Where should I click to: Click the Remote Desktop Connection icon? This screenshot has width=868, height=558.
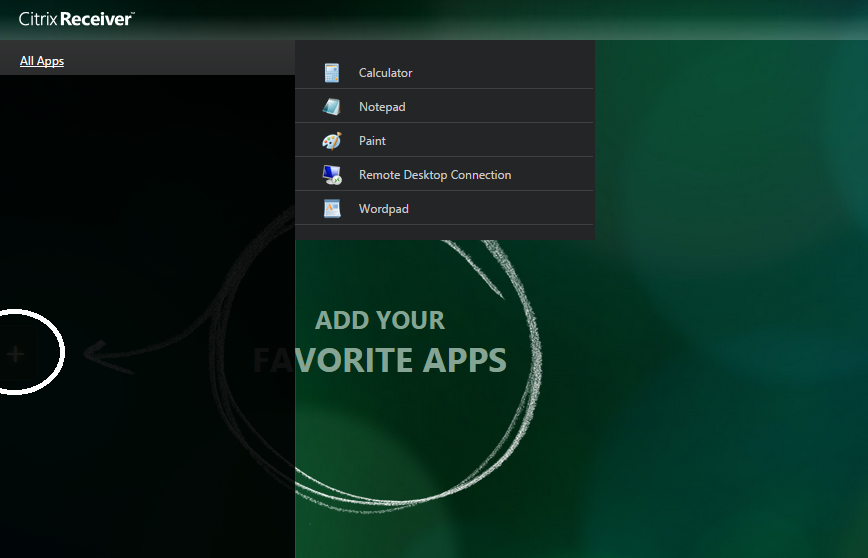click(x=332, y=175)
